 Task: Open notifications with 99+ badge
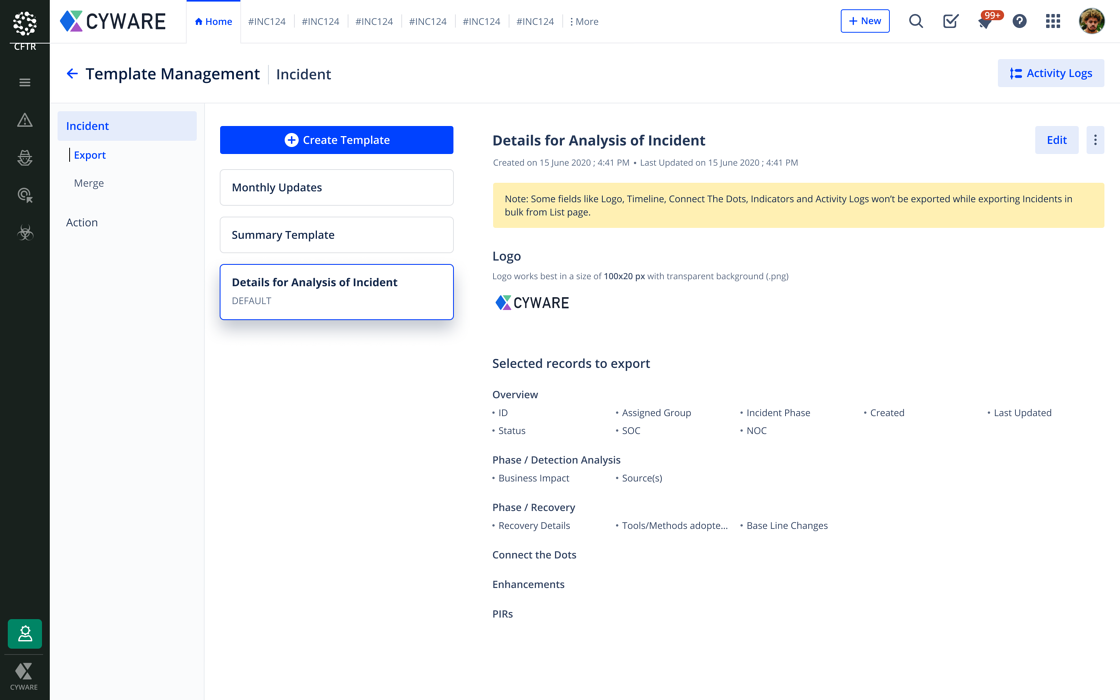click(985, 21)
